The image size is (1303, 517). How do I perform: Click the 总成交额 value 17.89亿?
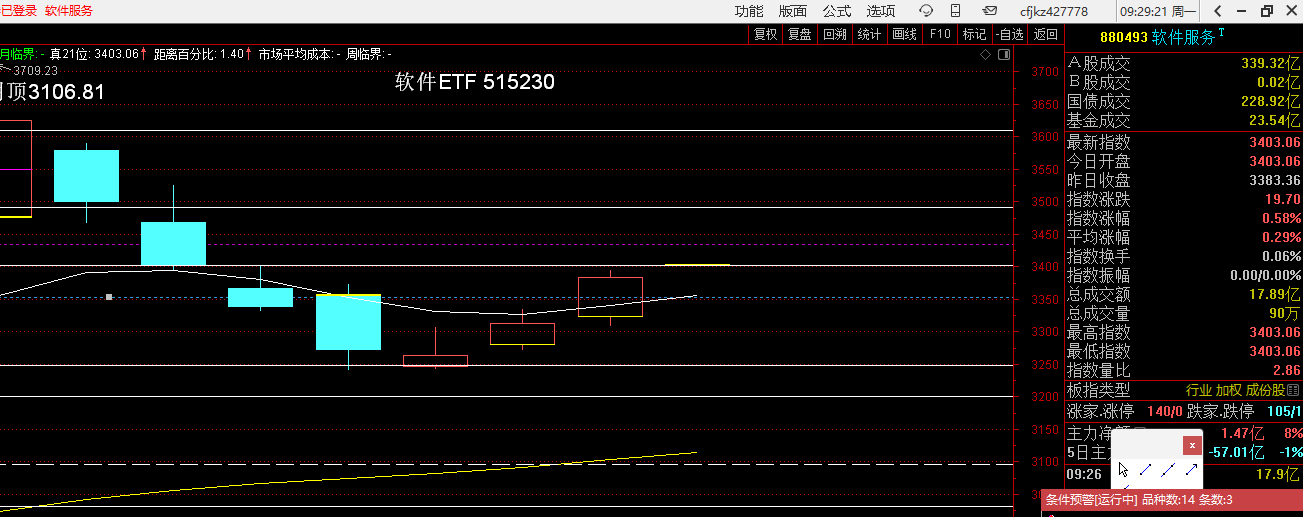coord(1275,294)
